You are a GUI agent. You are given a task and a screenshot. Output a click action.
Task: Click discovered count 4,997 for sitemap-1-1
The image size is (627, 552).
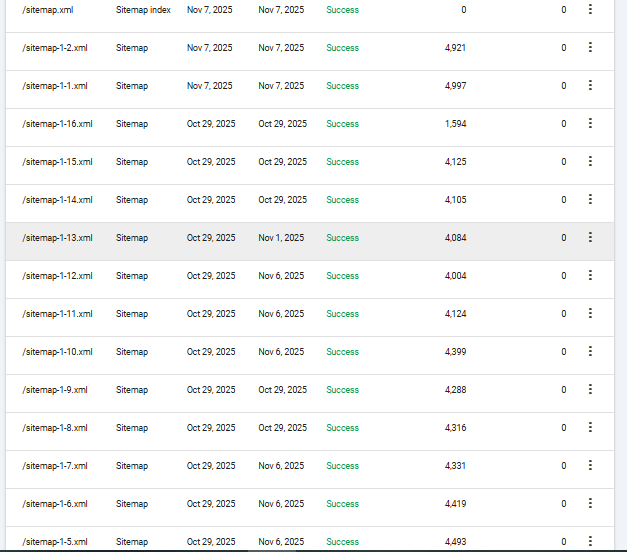click(x=455, y=86)
